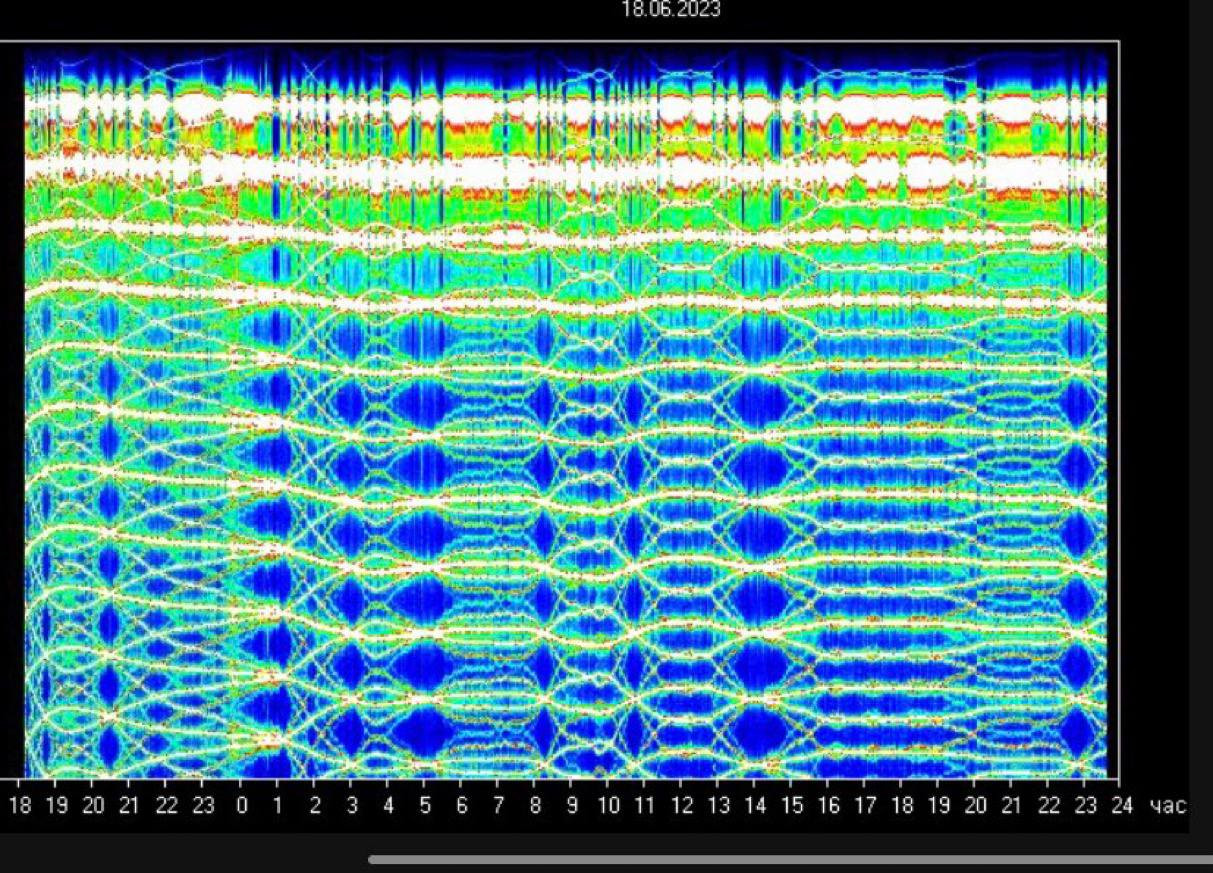Choose the hour 5 axis marker
1213x873 pixels.
pyautogui.click(x=425, y=806)
